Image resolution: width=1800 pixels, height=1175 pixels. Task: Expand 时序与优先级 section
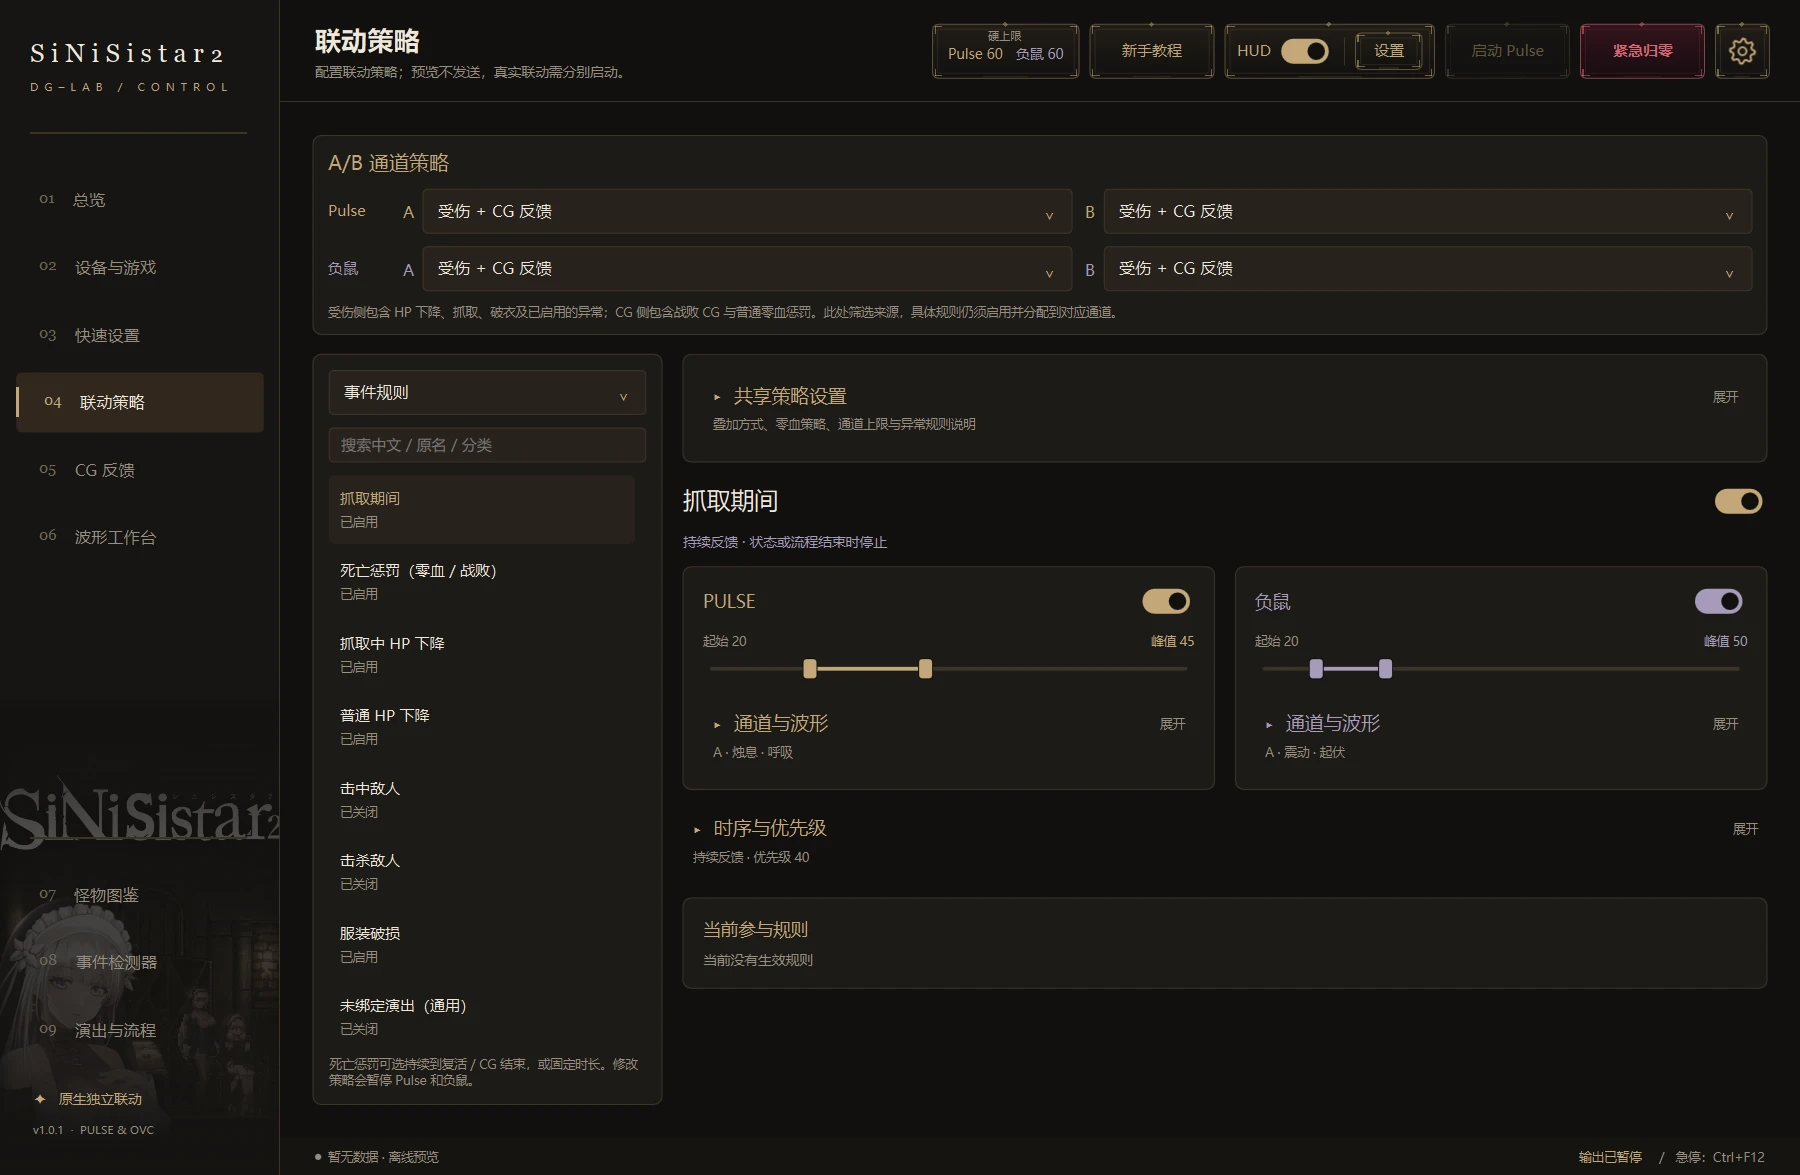point(769,829)
